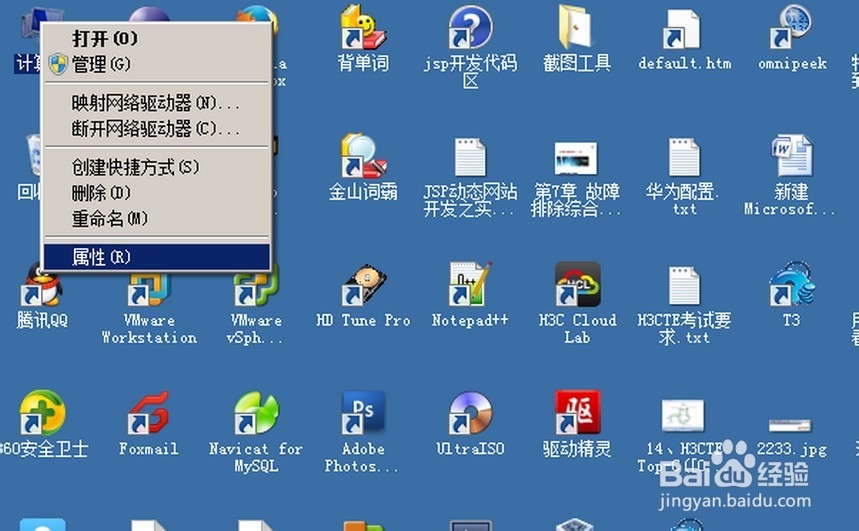Choose 打开(O) in the context menu
Image resolution: width=859 pixels, height=531 pixels.
pos(157,39)
